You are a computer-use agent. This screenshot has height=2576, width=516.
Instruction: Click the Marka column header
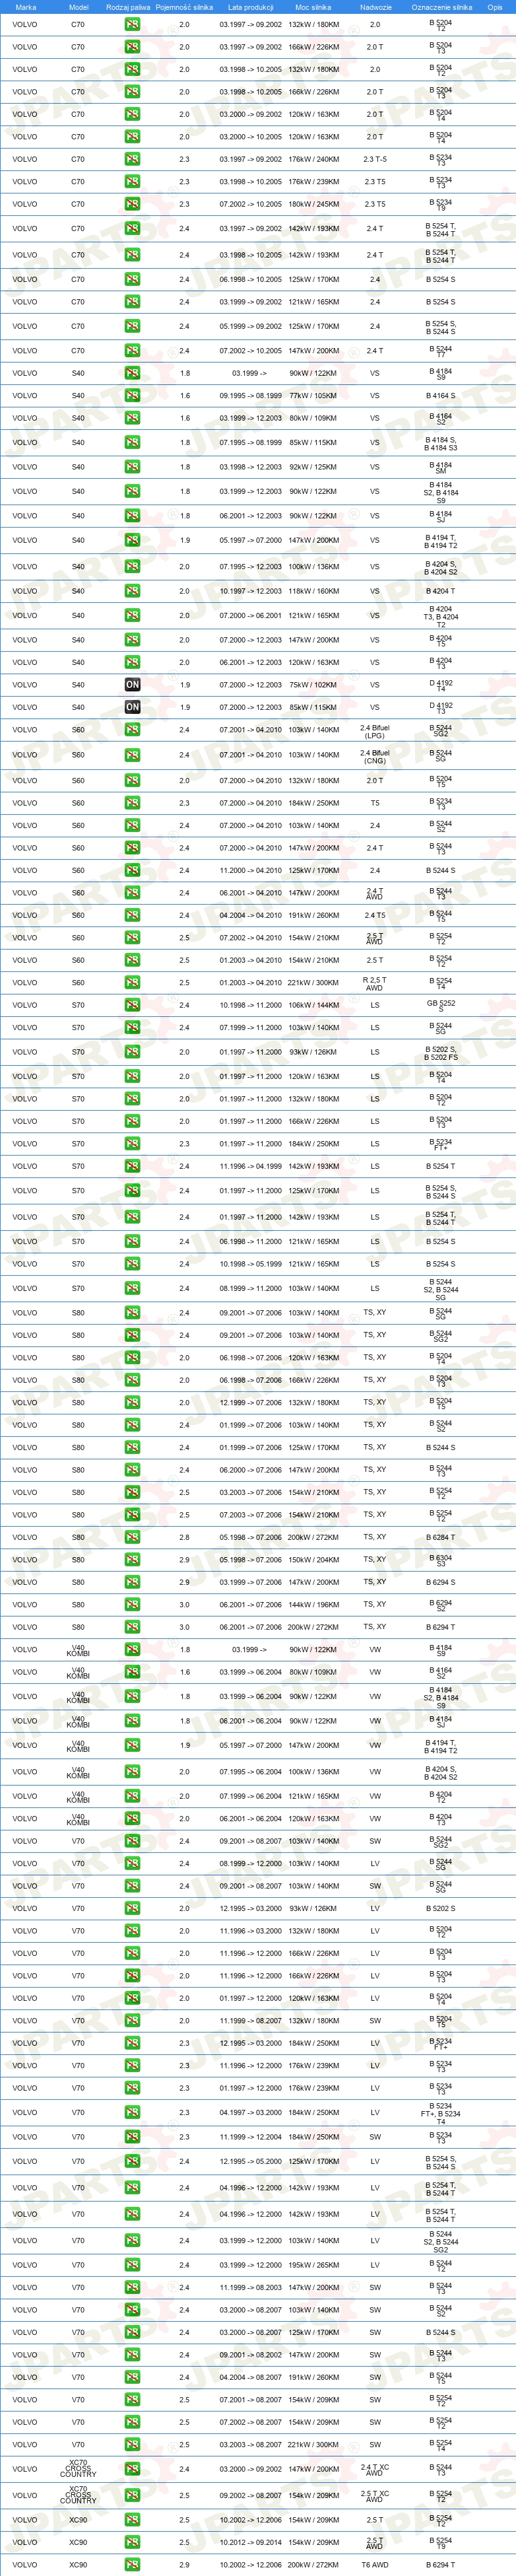25,7
